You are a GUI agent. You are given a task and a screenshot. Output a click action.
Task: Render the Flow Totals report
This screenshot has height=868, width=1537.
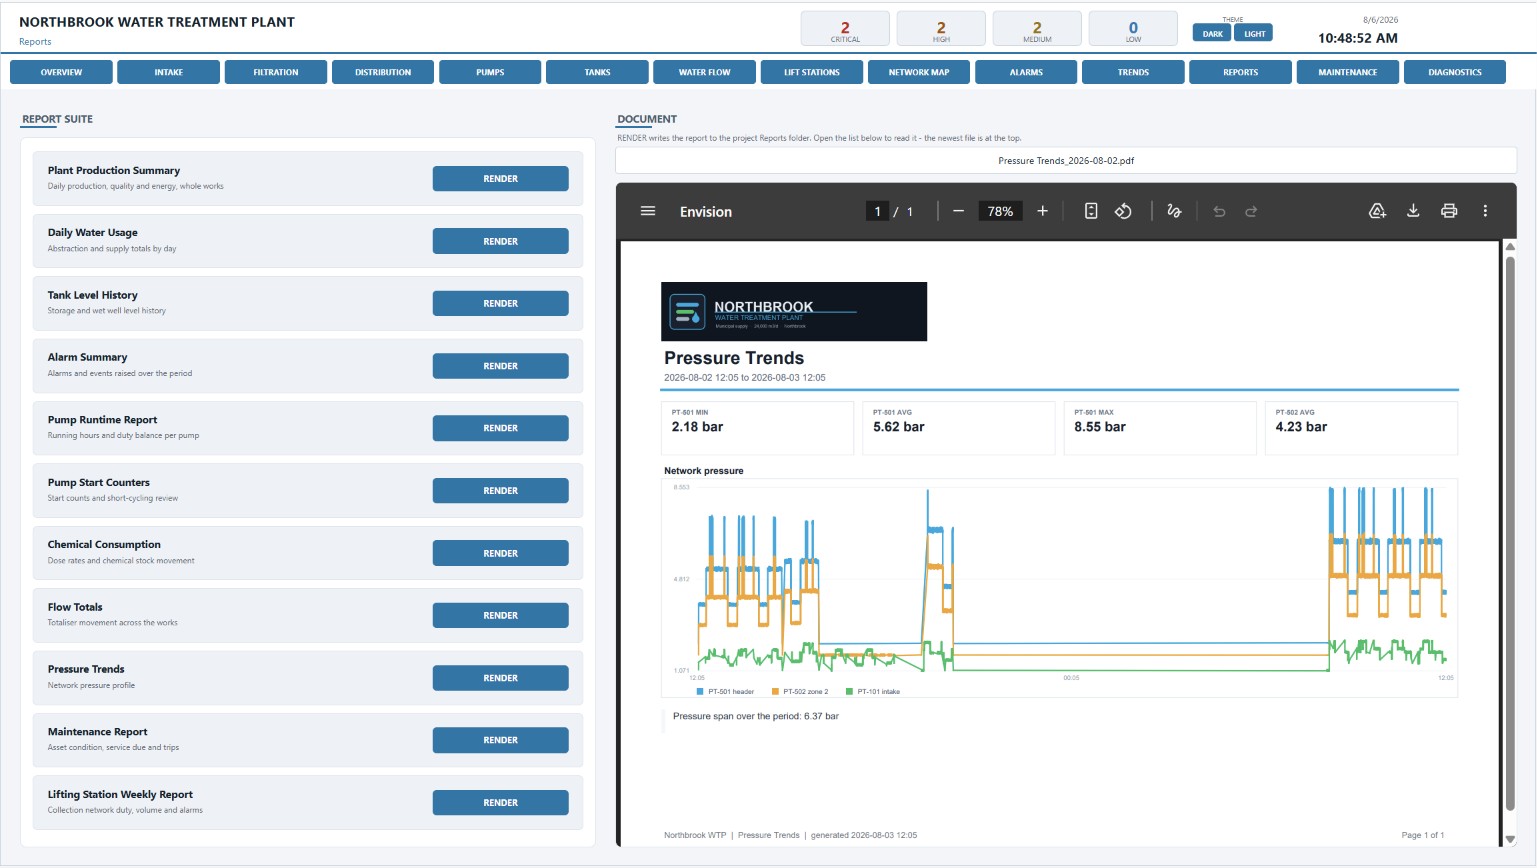coord(500,615)
